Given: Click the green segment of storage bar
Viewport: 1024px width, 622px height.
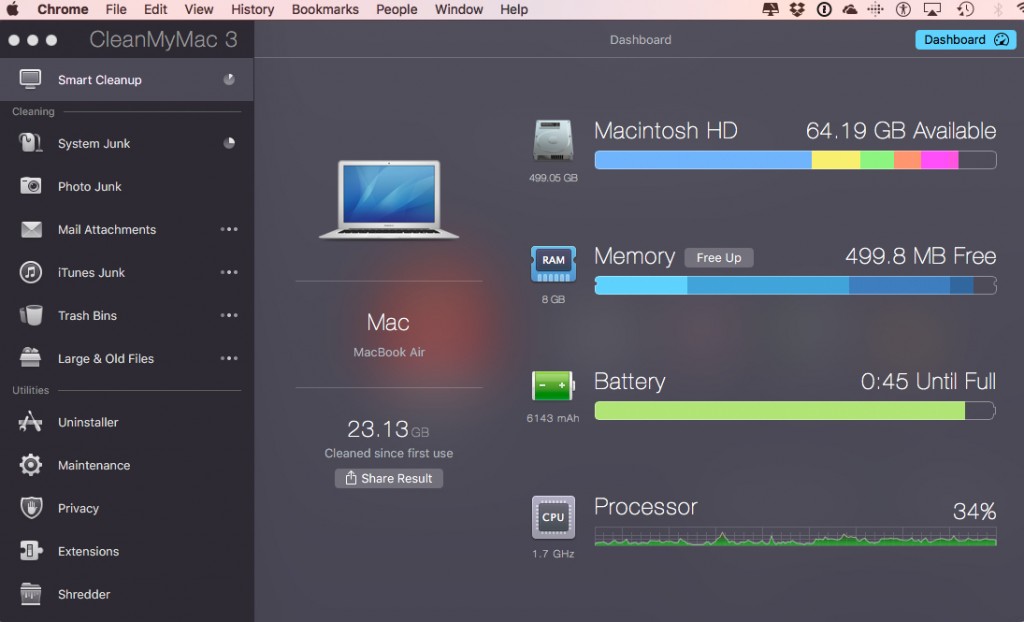Looking at the screenshot, I should click(877, 160).
